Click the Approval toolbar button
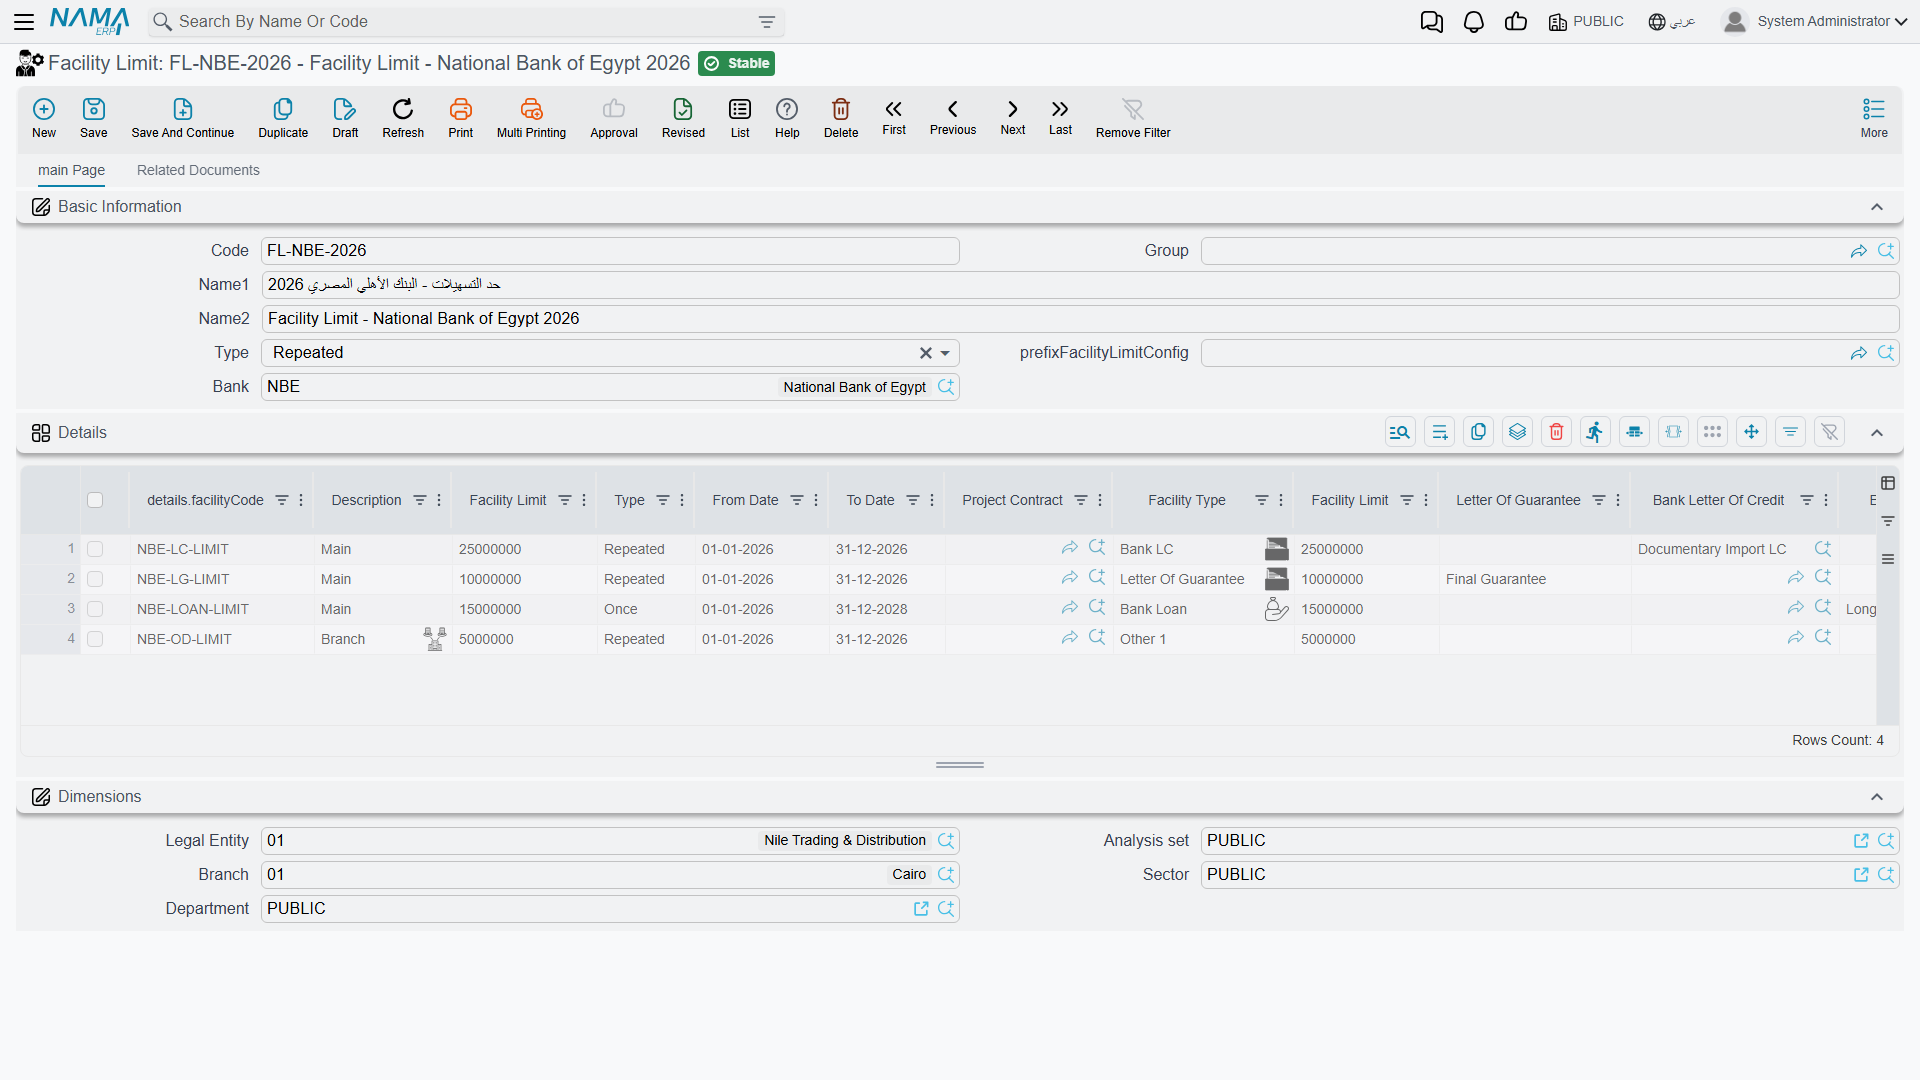The image size is (1920, 1080). click(614, 118)
